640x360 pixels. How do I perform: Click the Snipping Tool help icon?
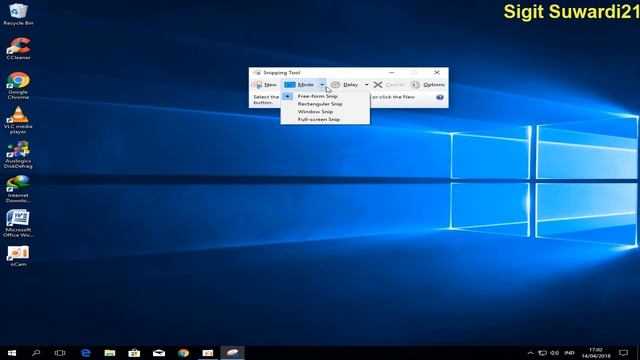coord(440,97)
